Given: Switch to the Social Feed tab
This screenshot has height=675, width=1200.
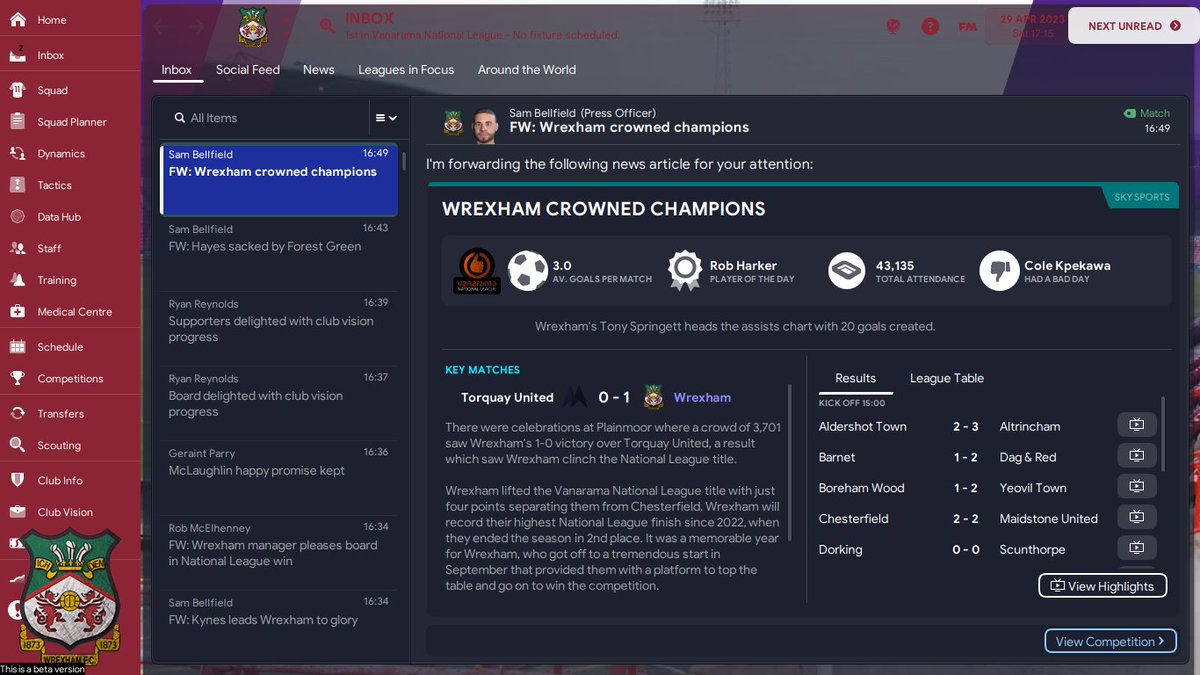Looking at the screenshot, I should click(x=248, y=70).
